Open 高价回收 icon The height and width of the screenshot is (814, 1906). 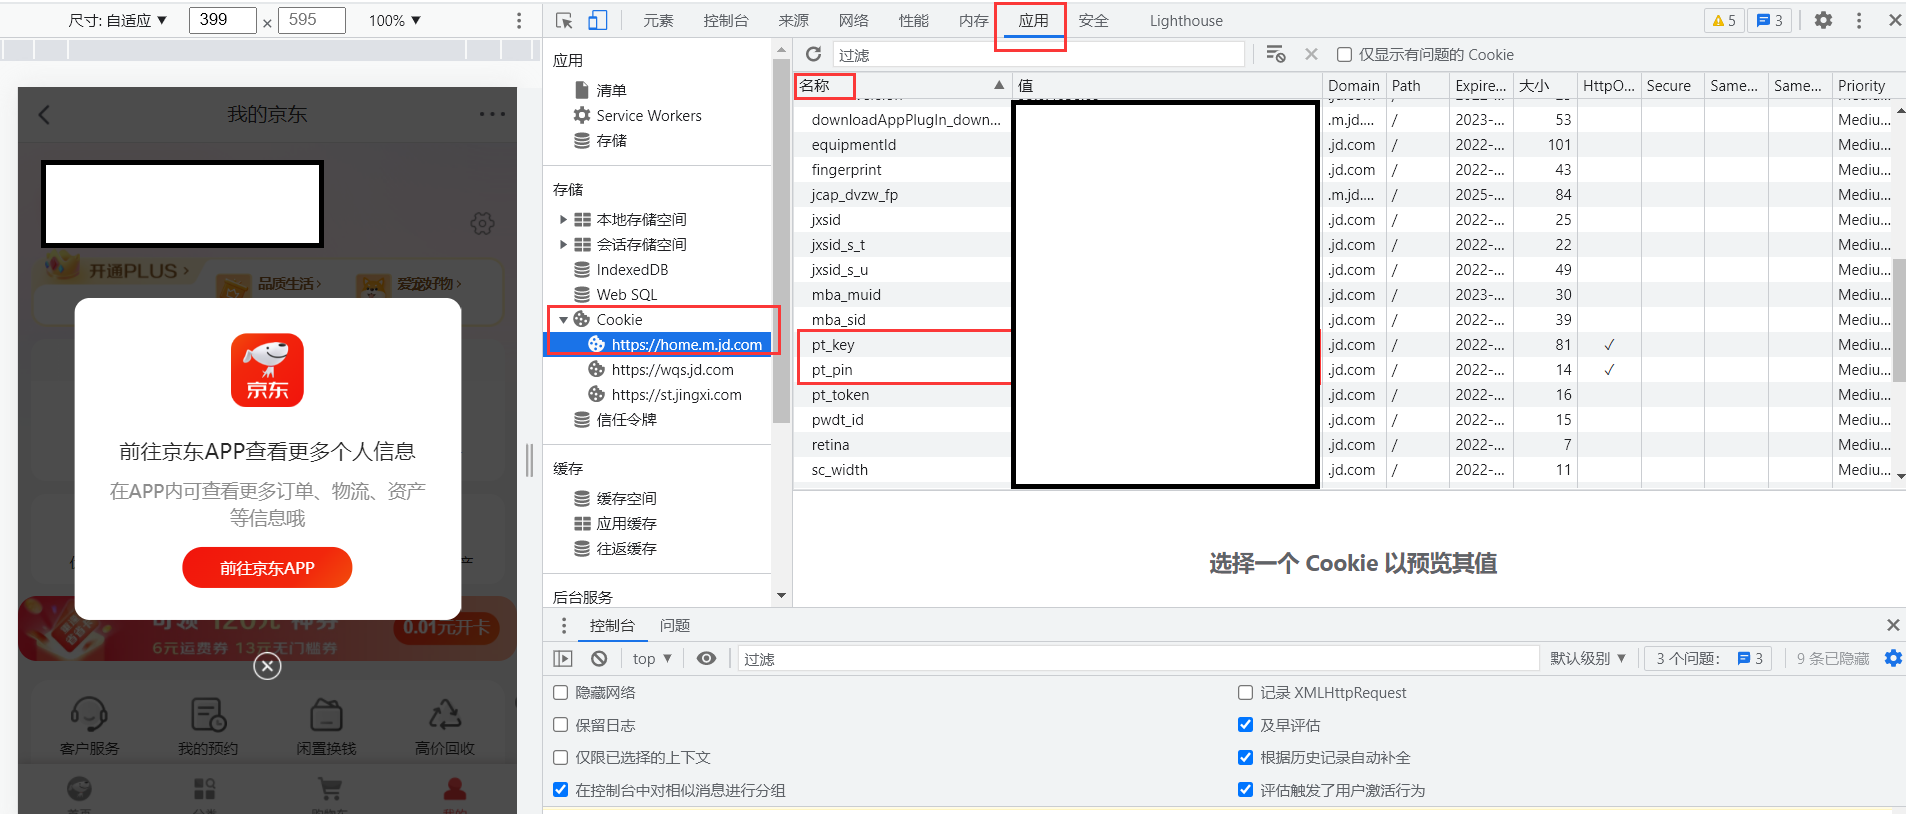[445, 714]
